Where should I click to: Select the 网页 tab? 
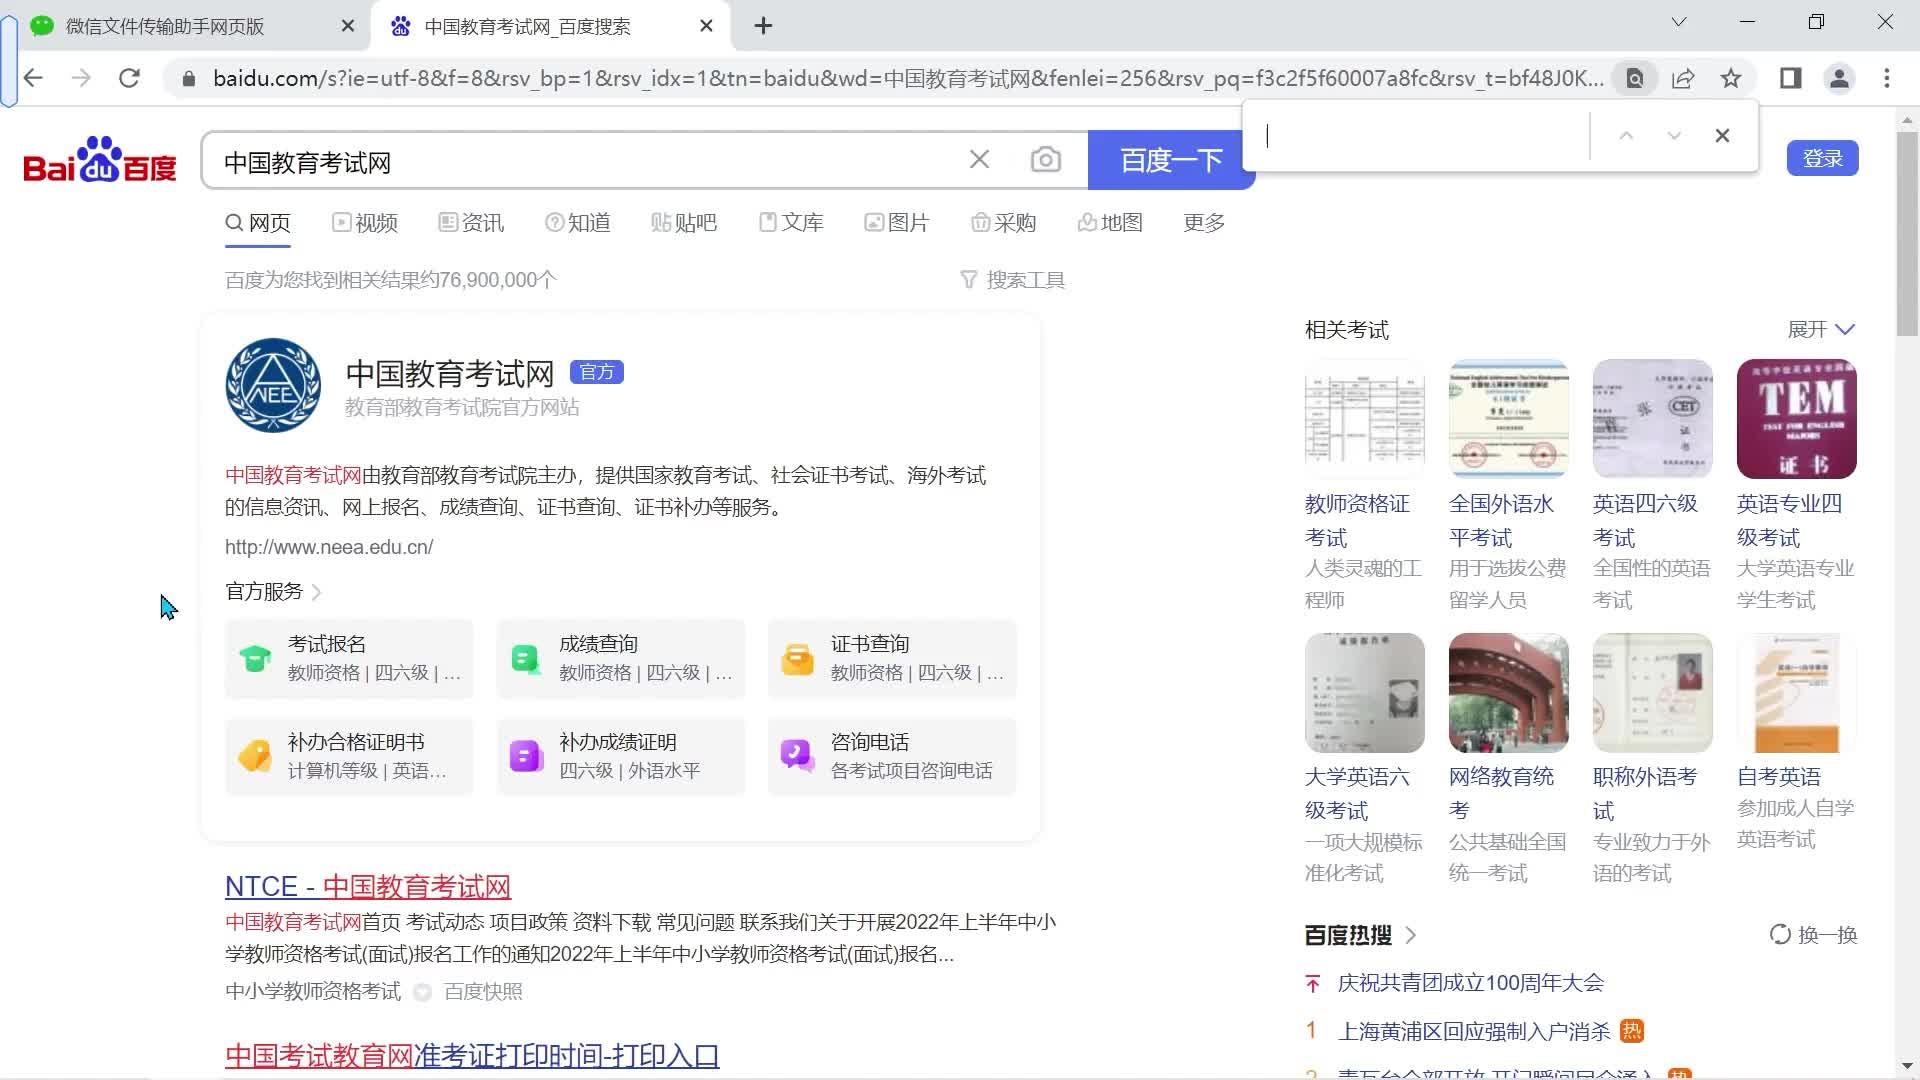[258, 223]
